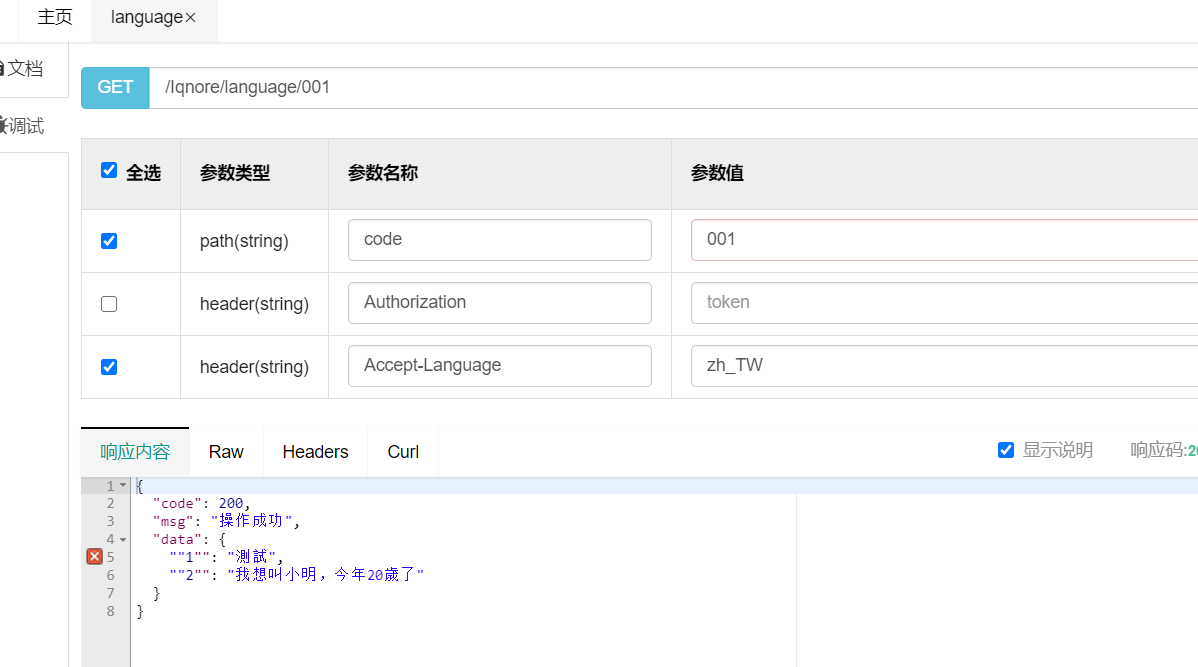
Task: Open the 主页 tab
Action: (x=55, y=17)
